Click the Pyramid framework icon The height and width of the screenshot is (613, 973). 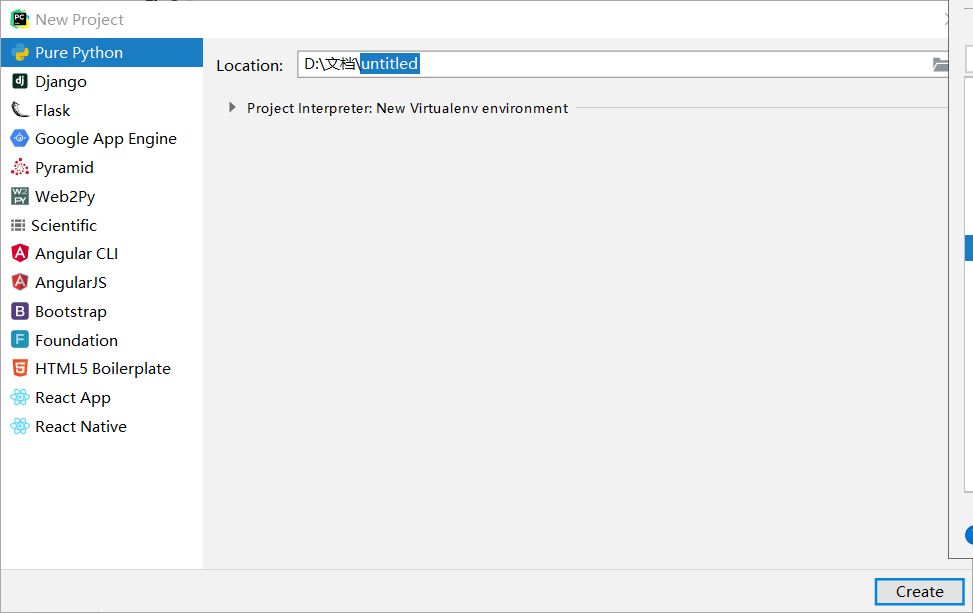click(20, 168)
